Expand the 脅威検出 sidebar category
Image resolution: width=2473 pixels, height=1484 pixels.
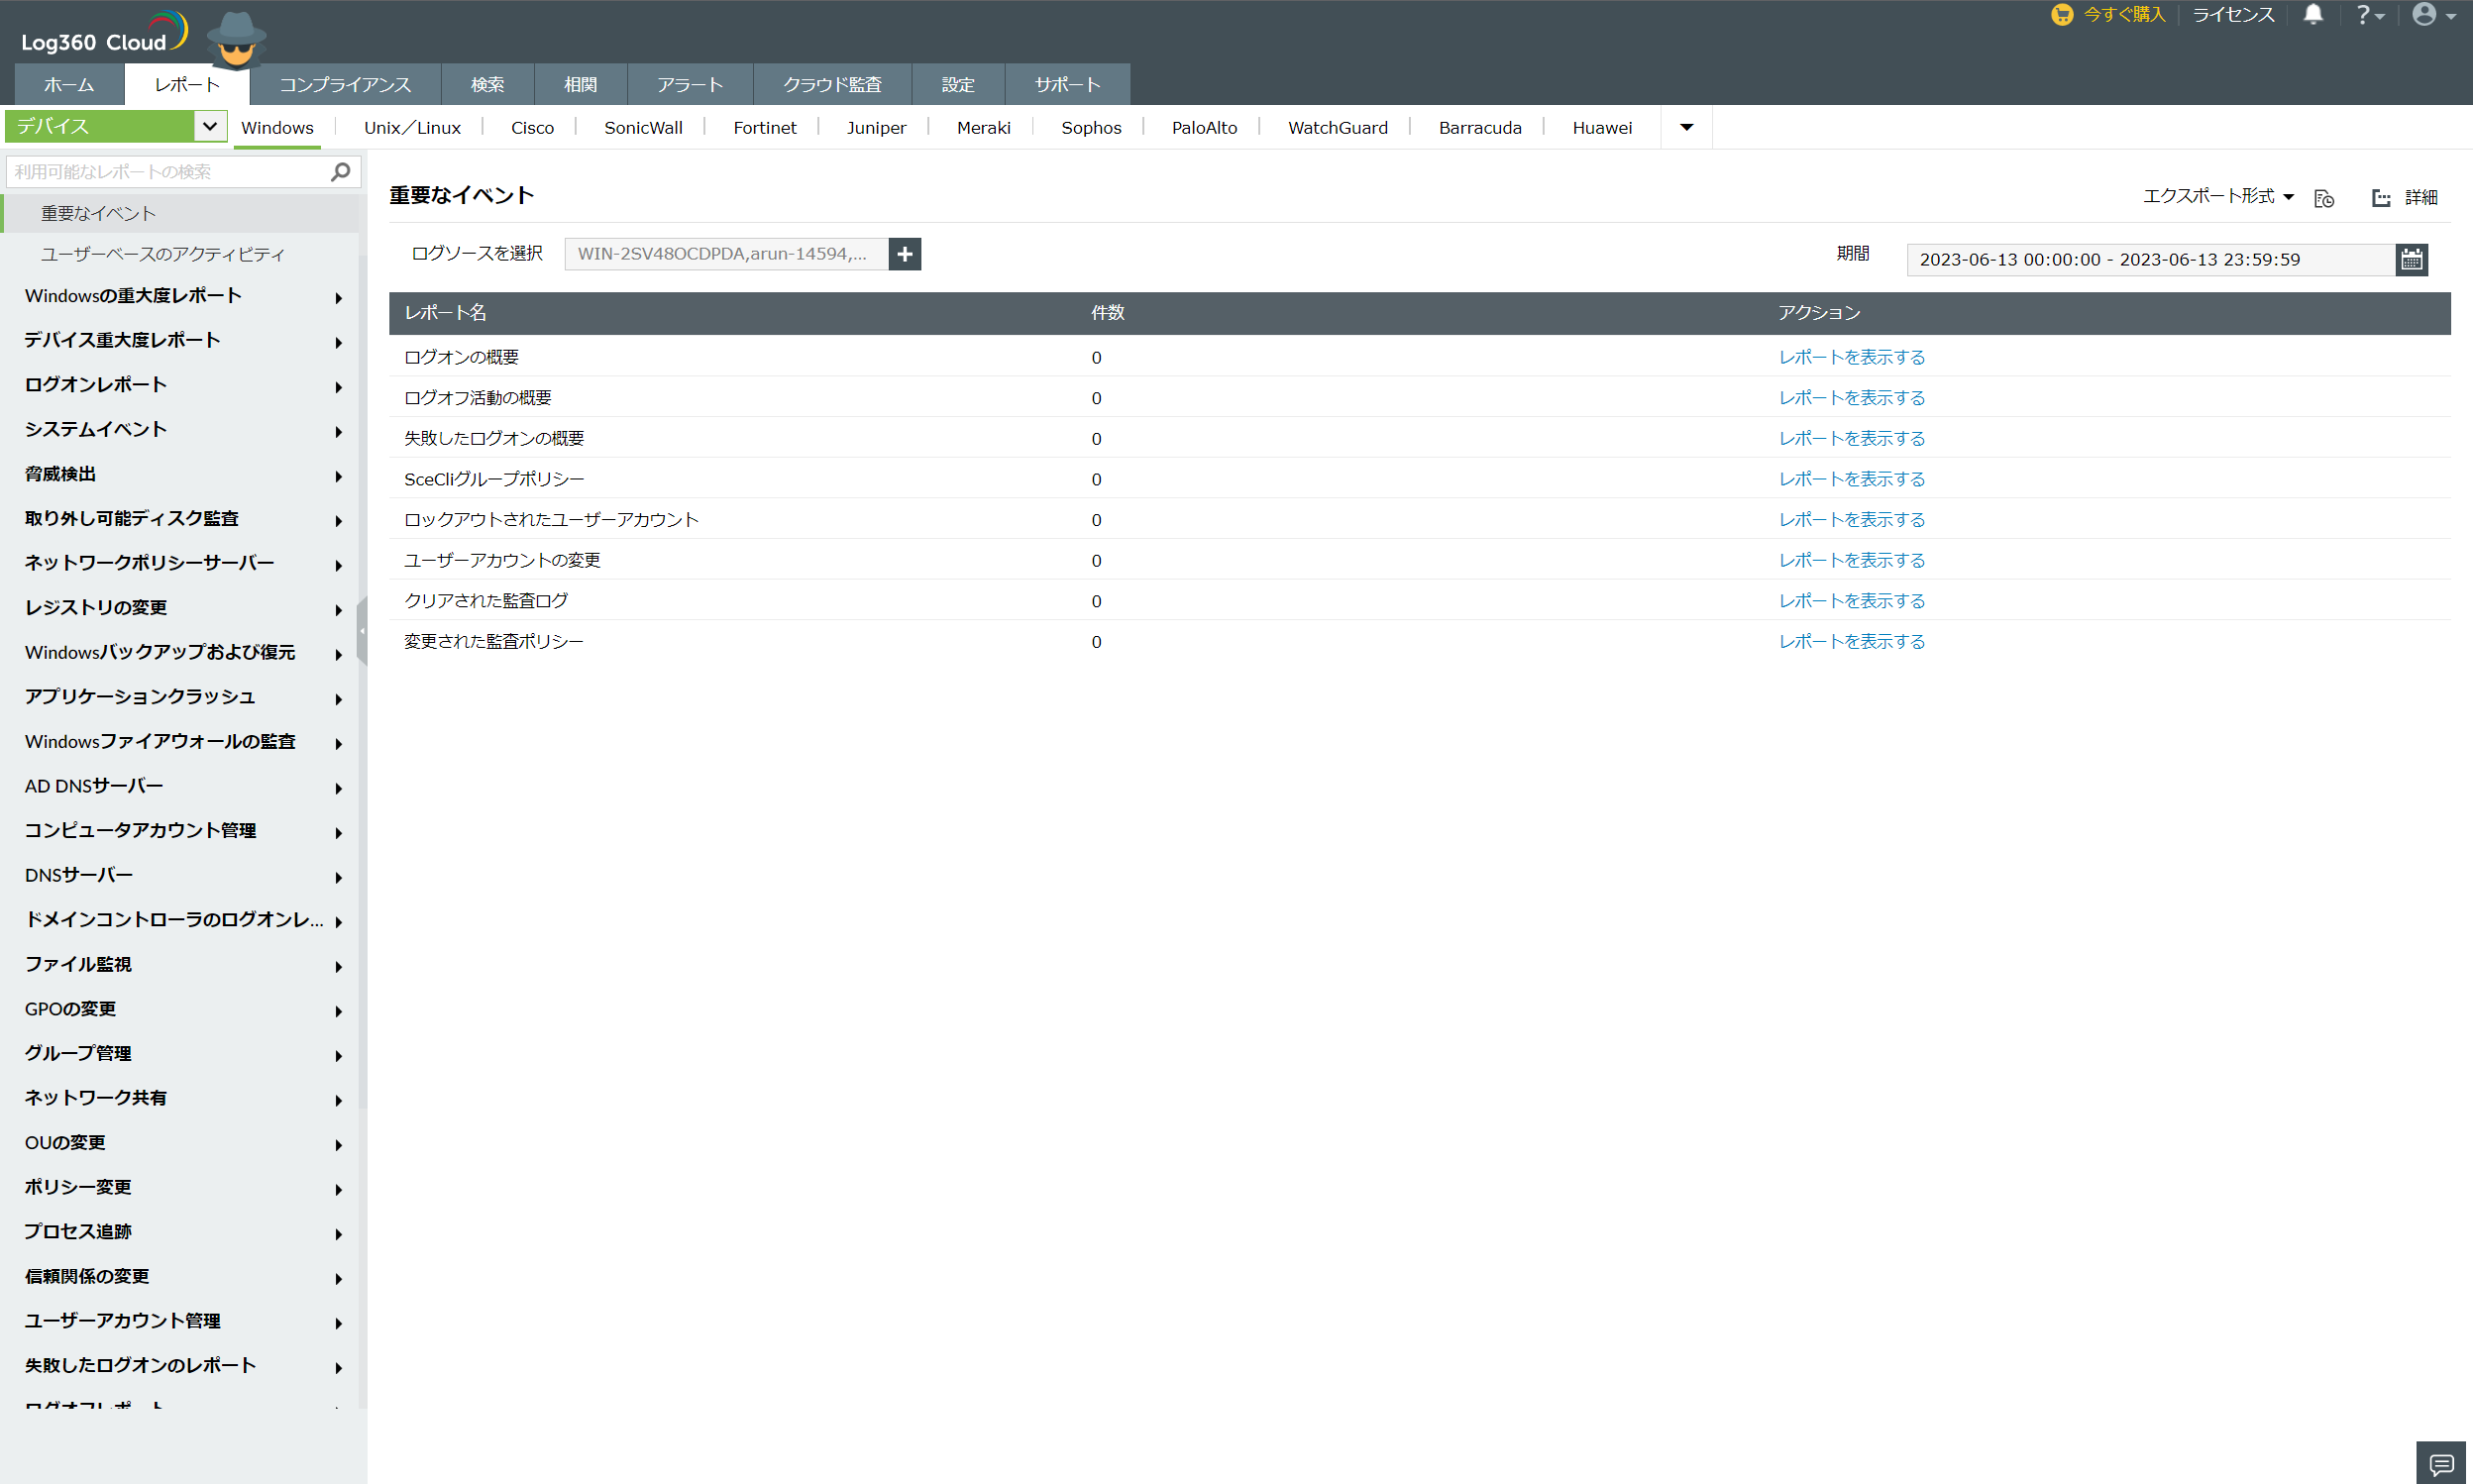(x=180, y=474)
